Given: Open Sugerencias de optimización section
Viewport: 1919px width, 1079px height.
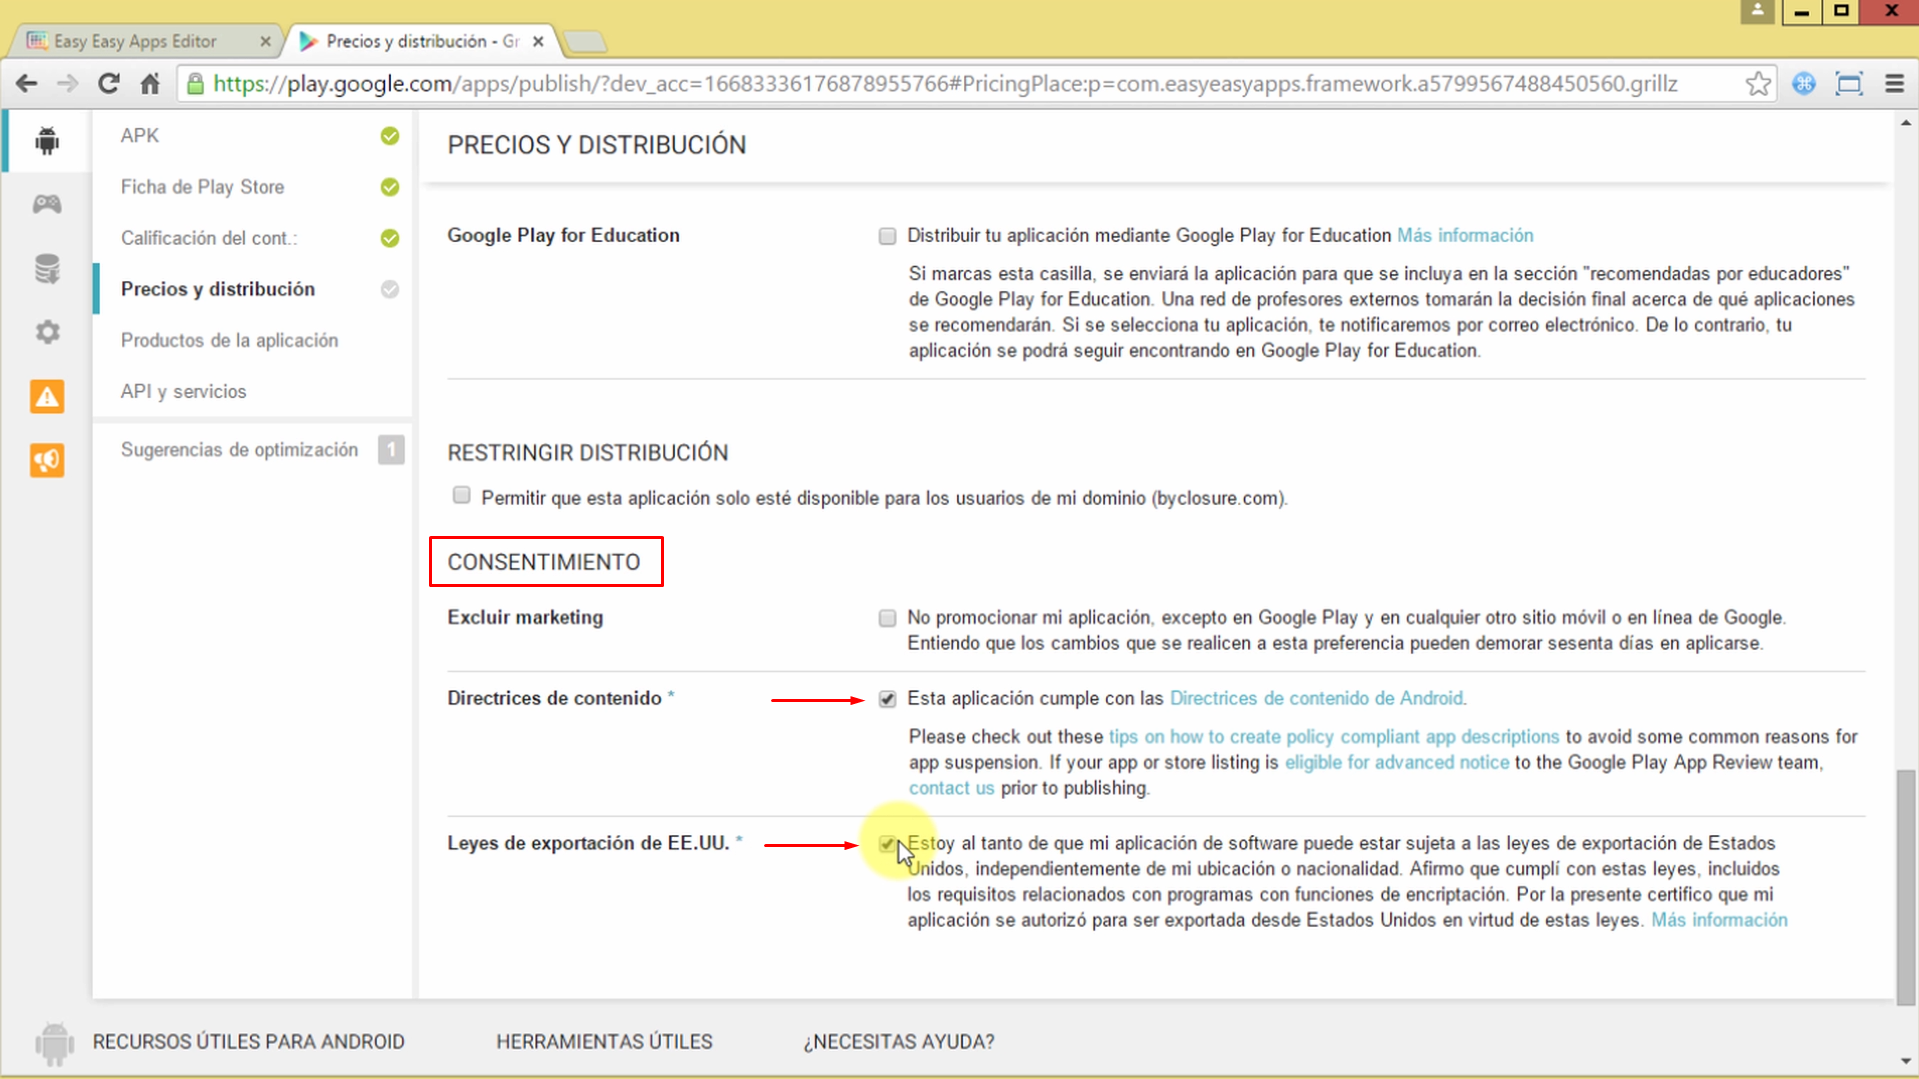Looking at the screenshot, I should (239, 450).
